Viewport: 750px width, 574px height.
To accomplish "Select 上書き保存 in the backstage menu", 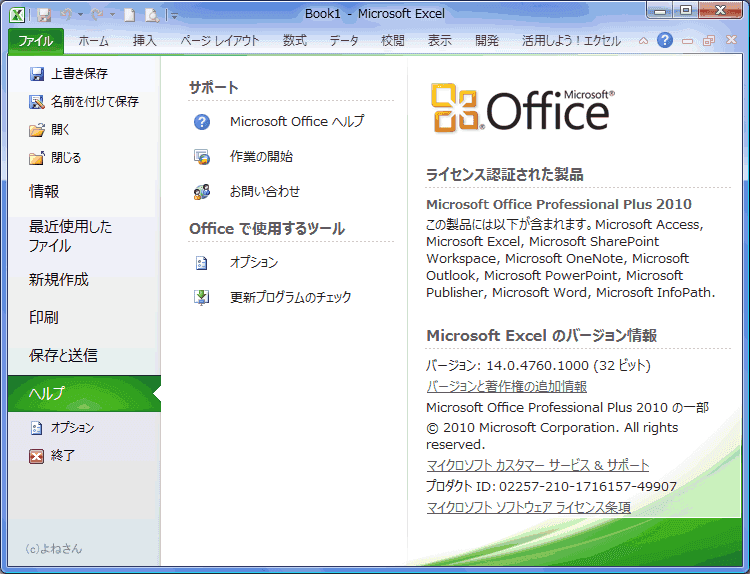I will click(x=80, y=74).
